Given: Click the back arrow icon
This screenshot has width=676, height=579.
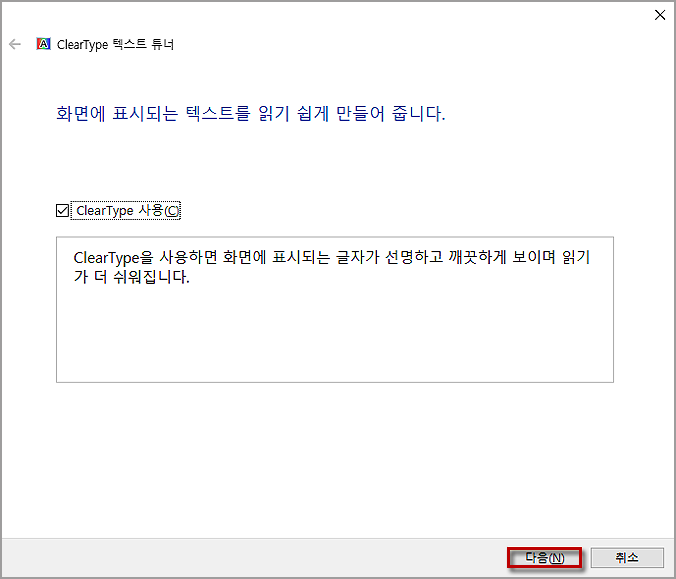Looking at the screenshot, I should click(15, 44).
